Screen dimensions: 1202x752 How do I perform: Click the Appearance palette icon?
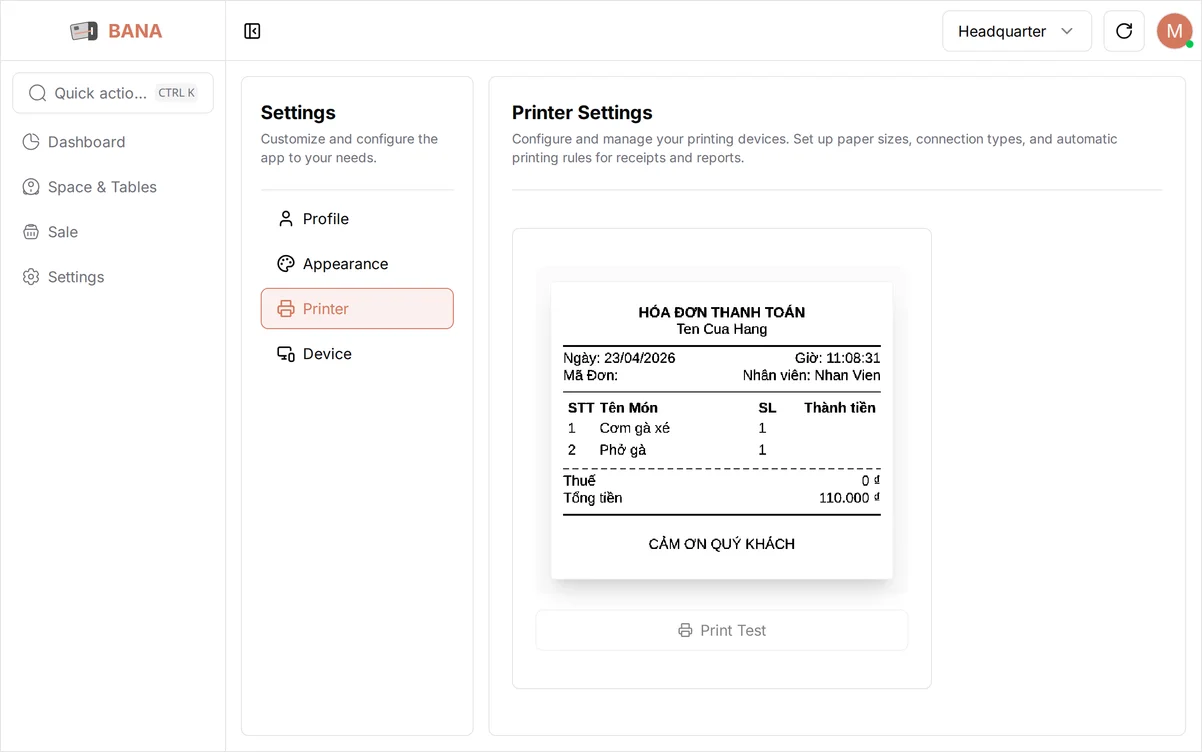(x=286, y=264)
